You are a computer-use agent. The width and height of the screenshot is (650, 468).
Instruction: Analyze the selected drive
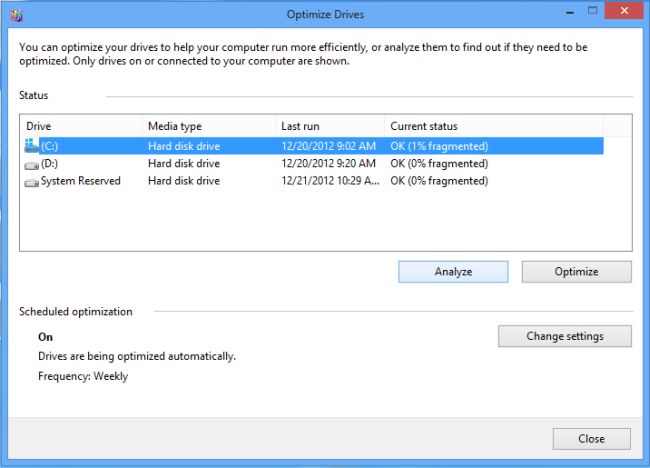(x=453, y=272)
